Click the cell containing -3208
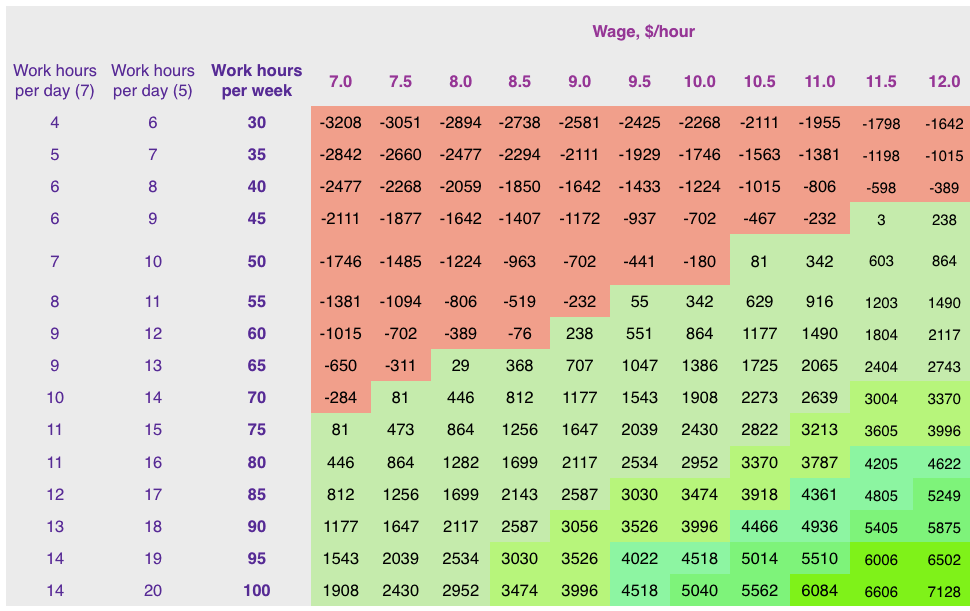970x611 pixels. 339,123
